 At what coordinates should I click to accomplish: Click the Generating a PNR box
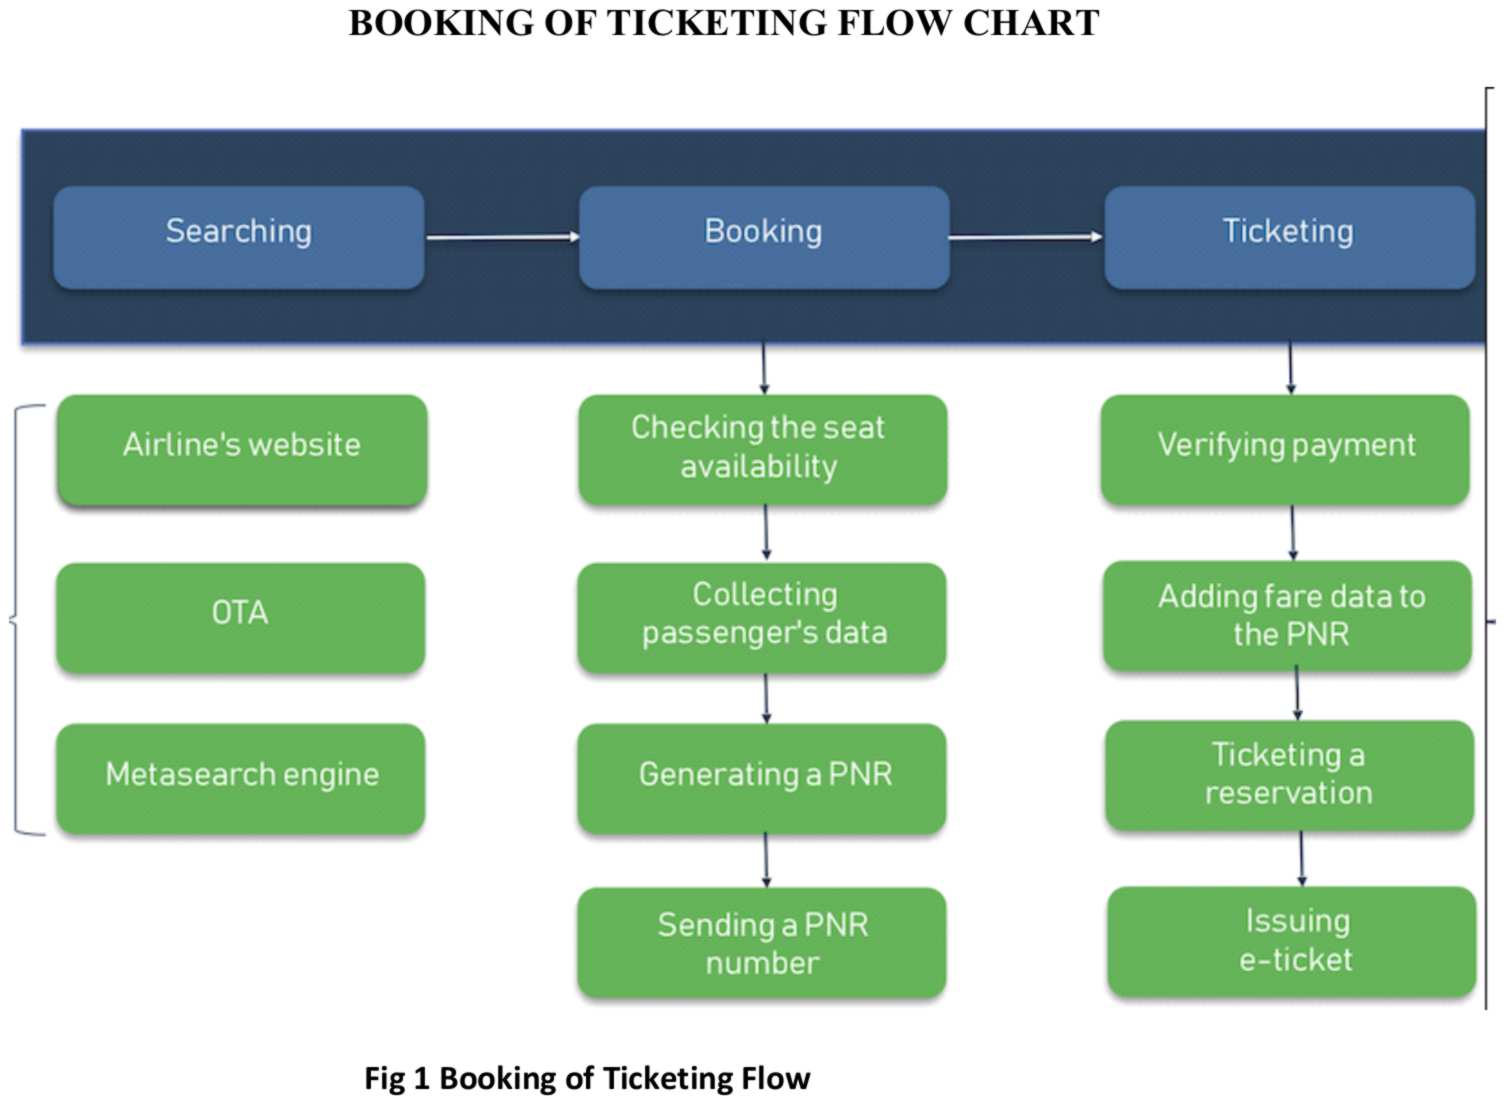pyautogui.click(x=762, y=778)
